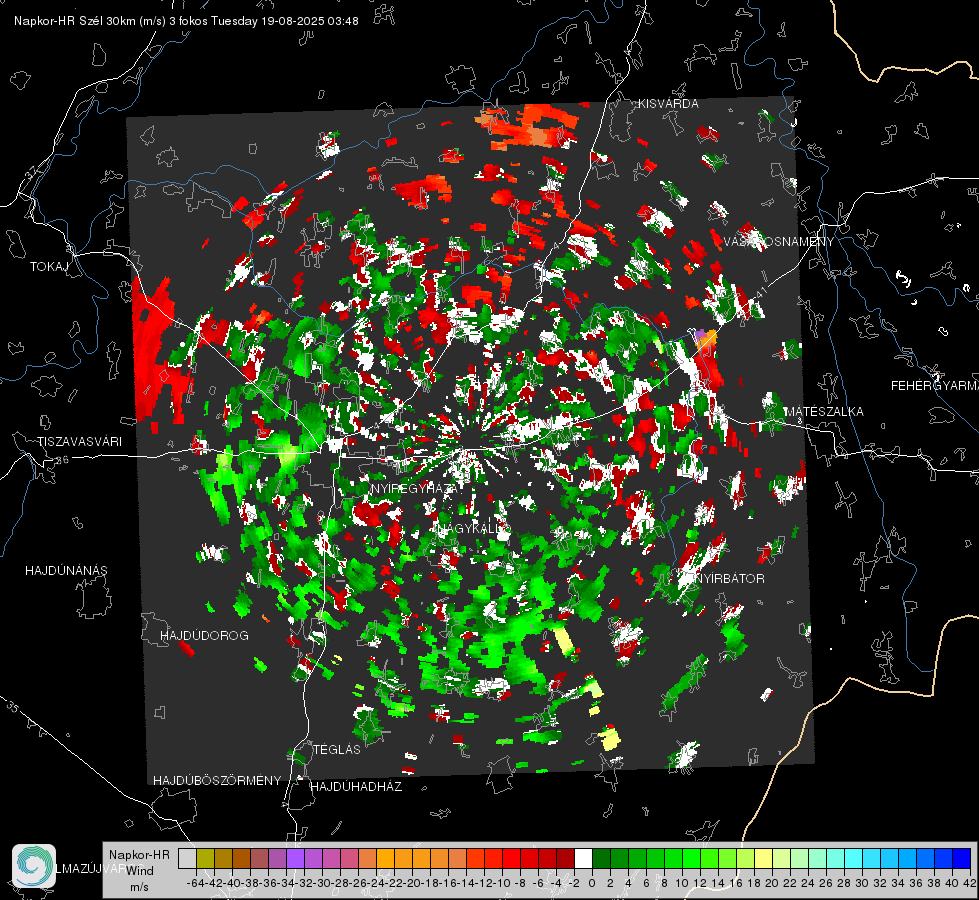Screen dimensions: 979x900
Task: Click the VÁSÁROSNAMÉNY city label
Action: pyautogui.click(x=779, y=242)
